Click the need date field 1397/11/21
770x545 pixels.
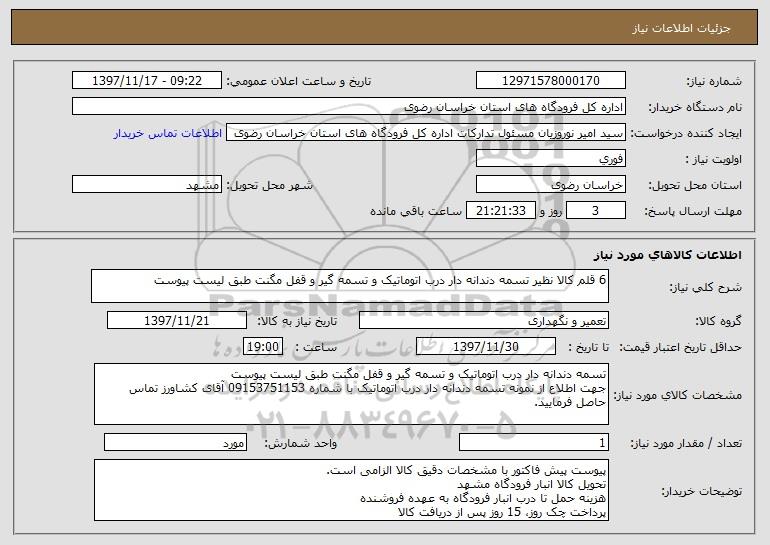[177, 321]
